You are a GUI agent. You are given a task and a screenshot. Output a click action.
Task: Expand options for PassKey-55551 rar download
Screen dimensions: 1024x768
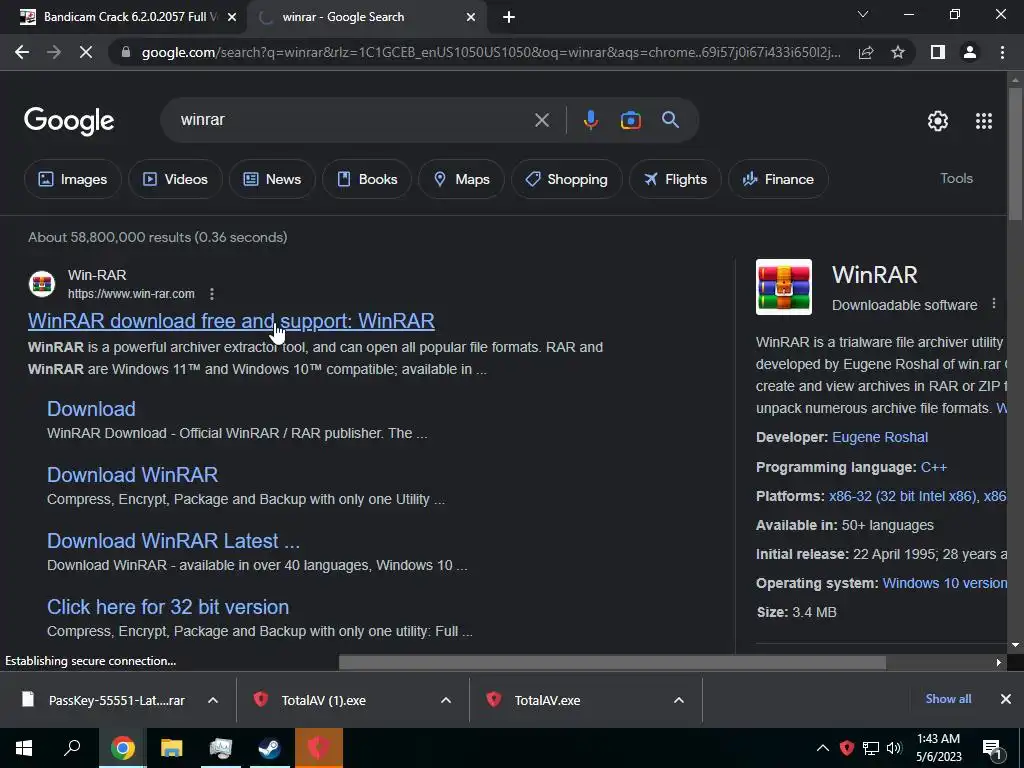(x=213, y=700)
